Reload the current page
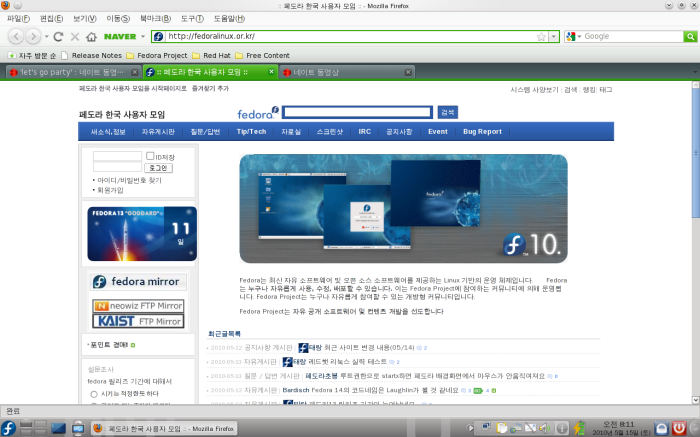The height and width of the screenshot is (437, 700). [58, 37]
